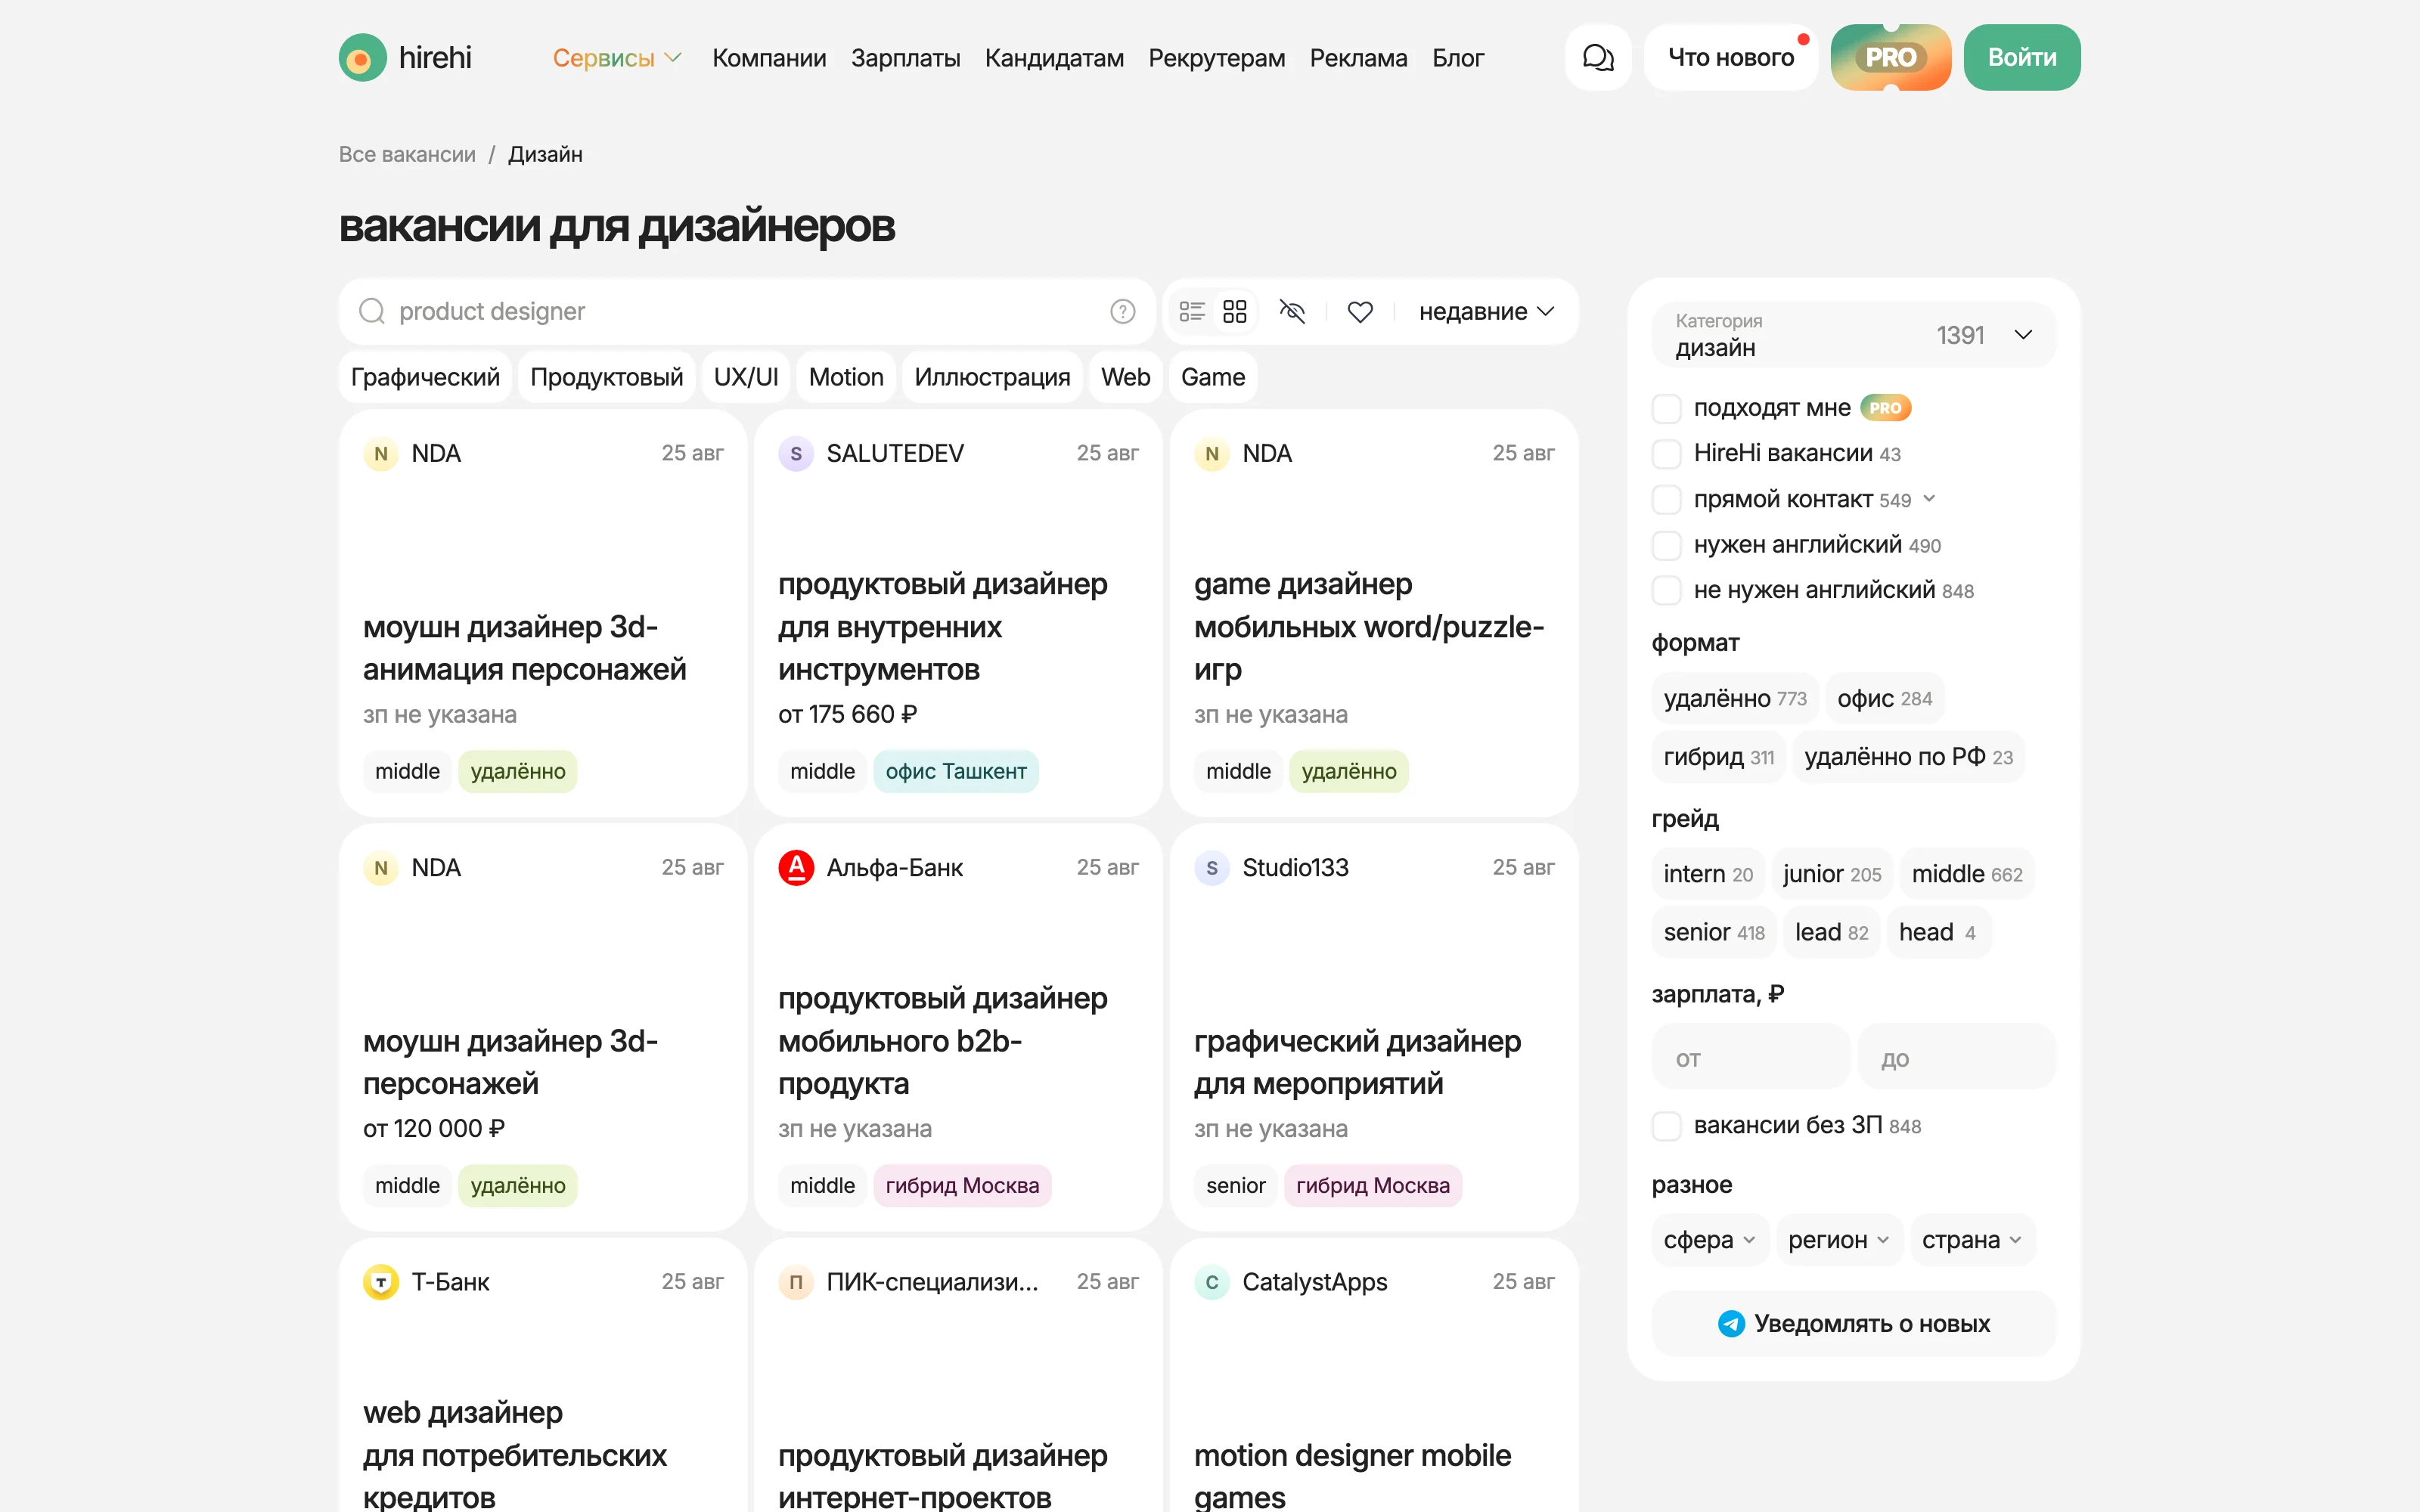The height and width of the screenshot is (1512, 2420).
Task: Open регион dropdown
Action: (x=1838, y=1239)
